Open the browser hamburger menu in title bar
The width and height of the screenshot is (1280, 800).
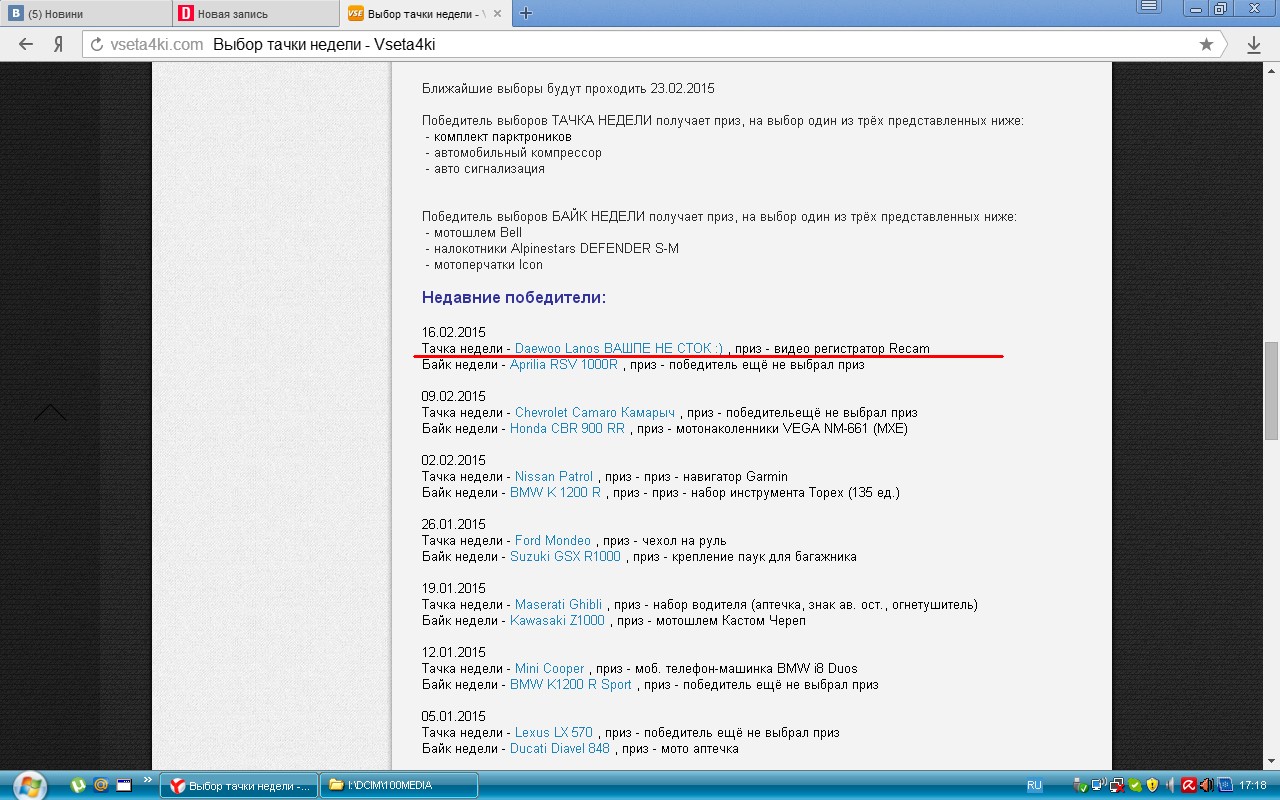[x=1150, y=7]
